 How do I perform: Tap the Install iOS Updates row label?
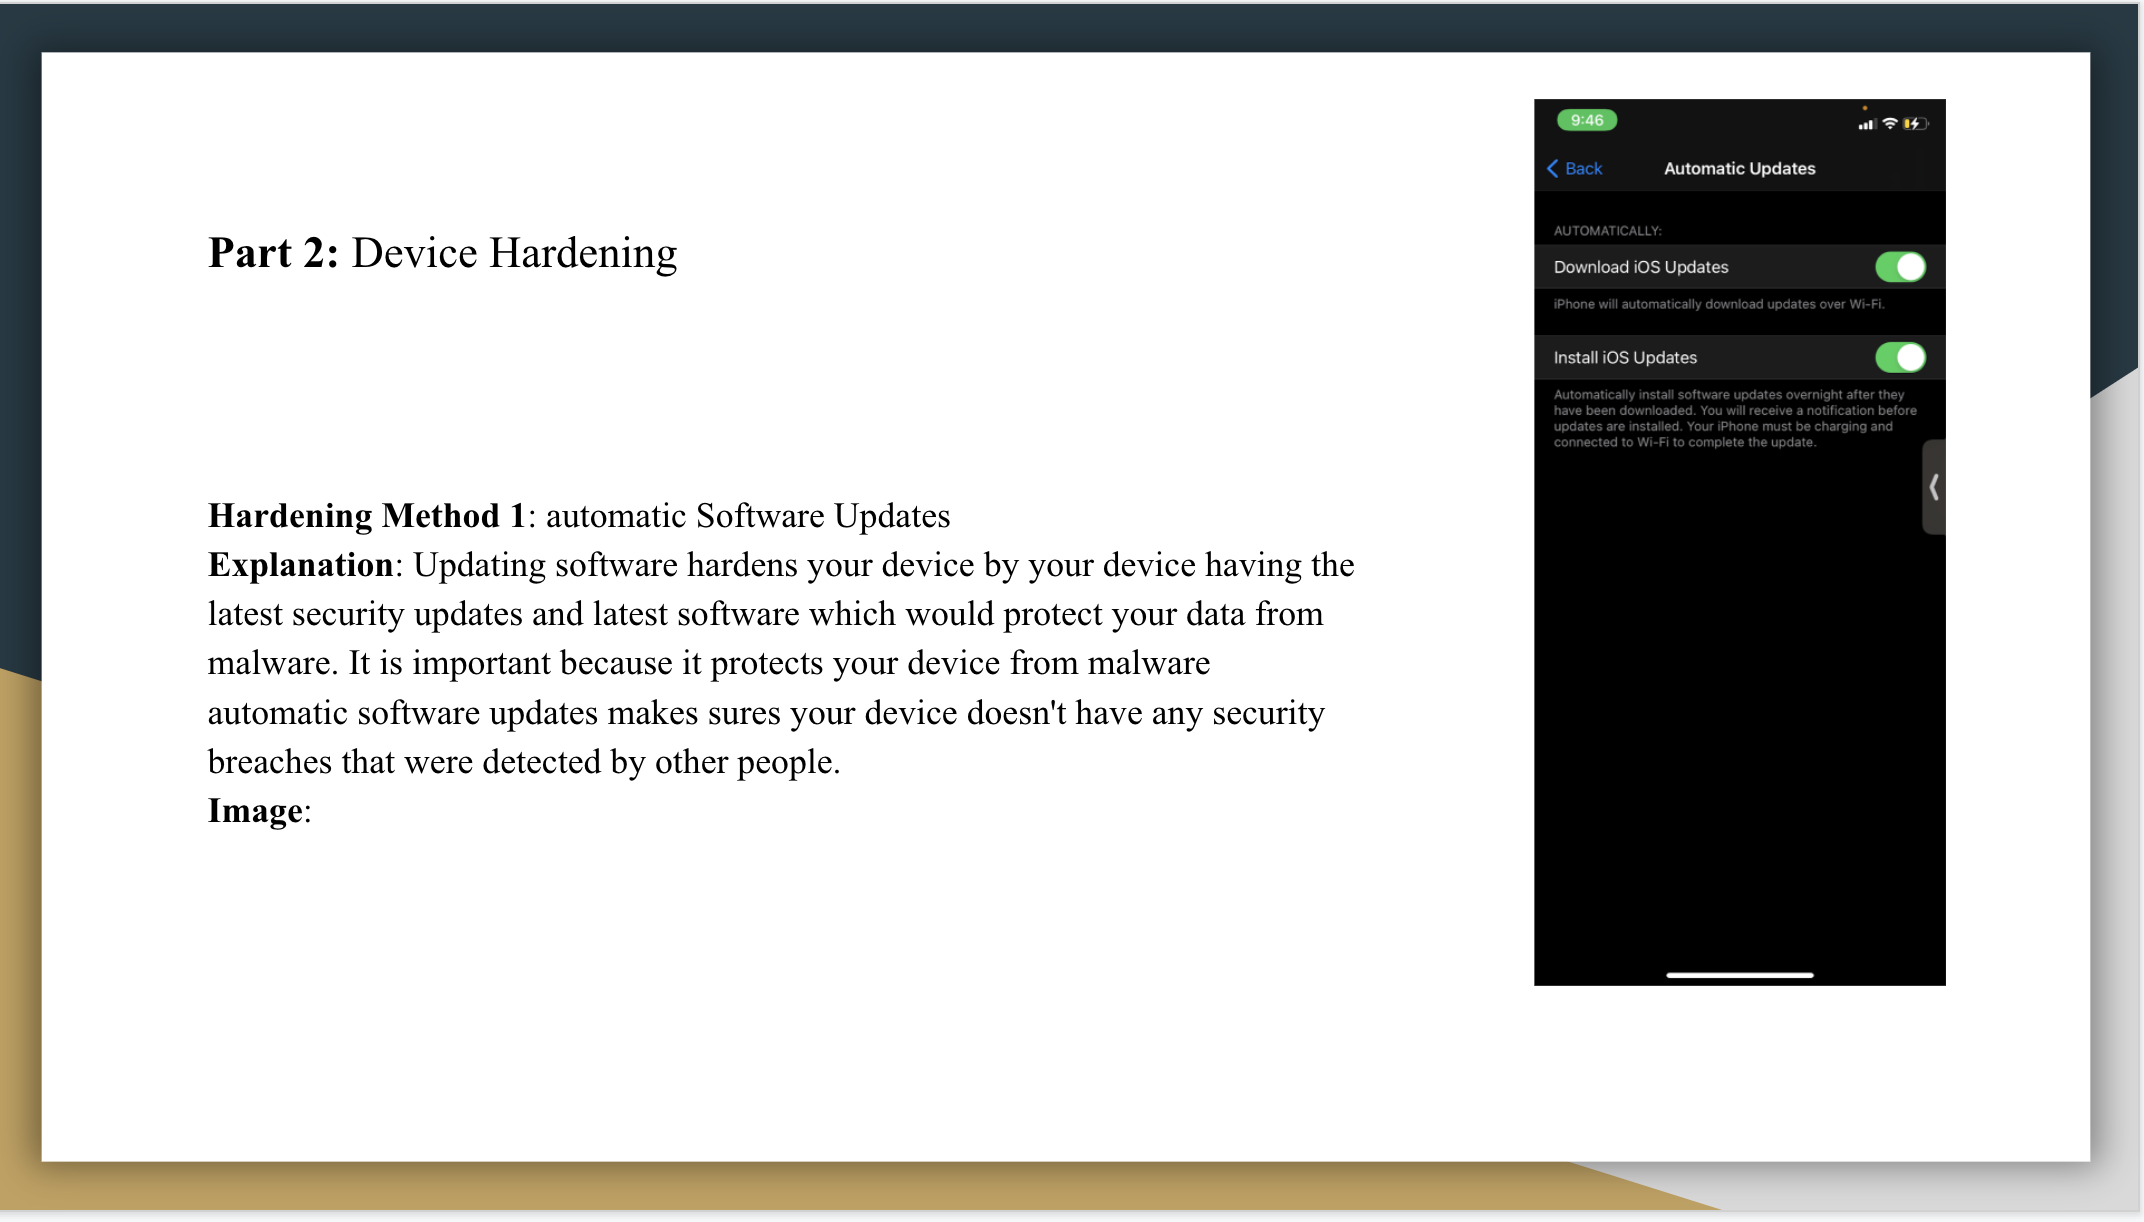[x=1625, y=357]
